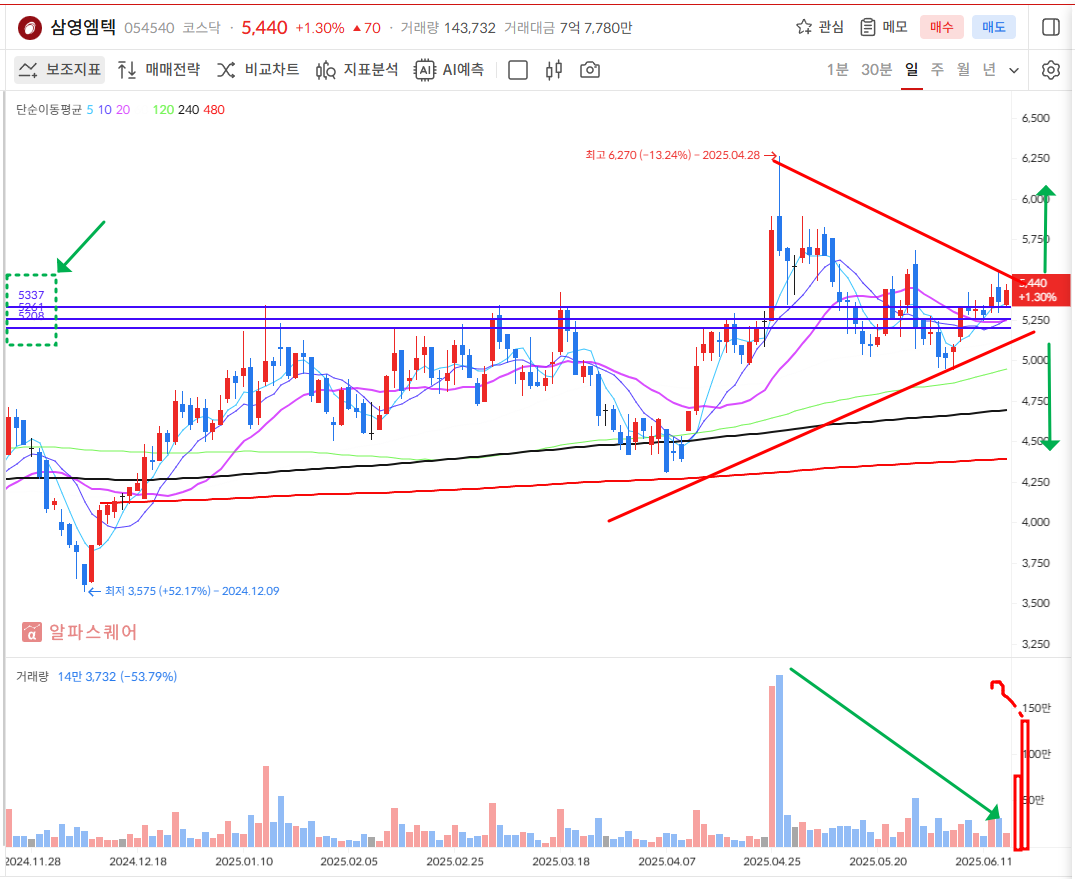Switch to 1분 interval
Screen dimensions: 1075x879
coord(837,69)
